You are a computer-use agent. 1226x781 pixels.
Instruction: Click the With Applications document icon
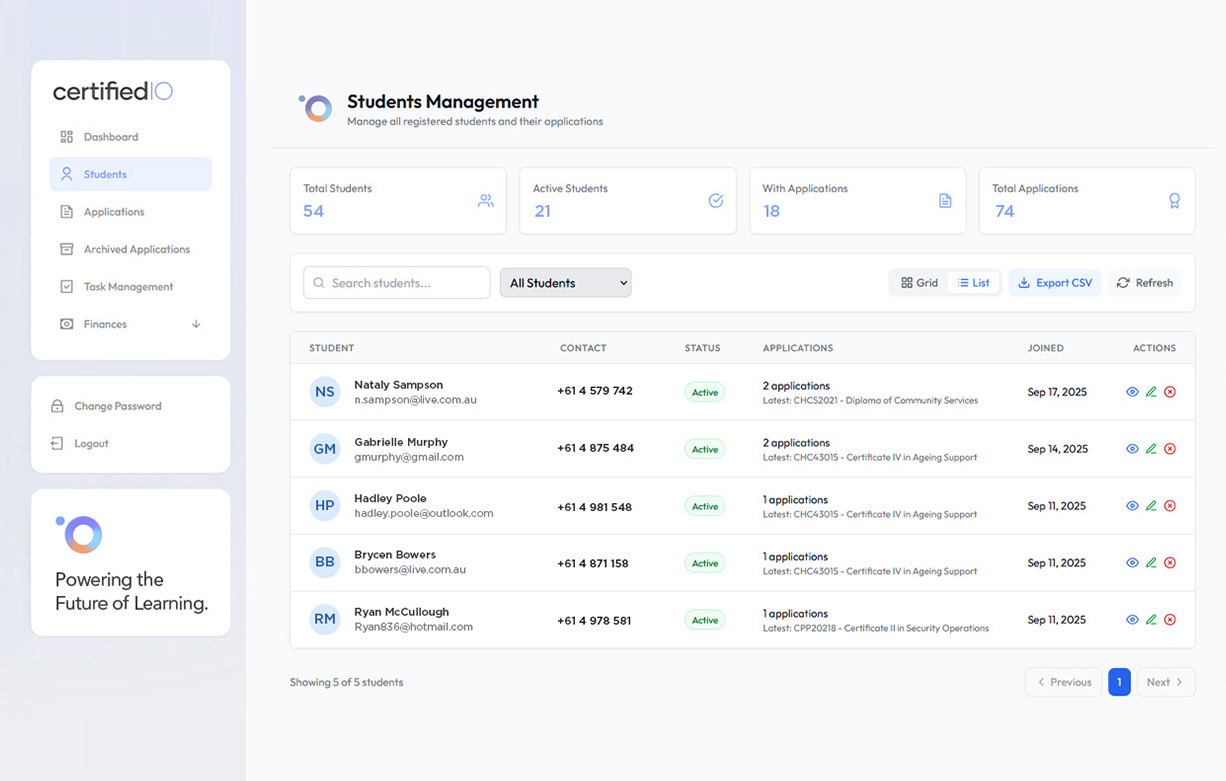pos(945,201)
